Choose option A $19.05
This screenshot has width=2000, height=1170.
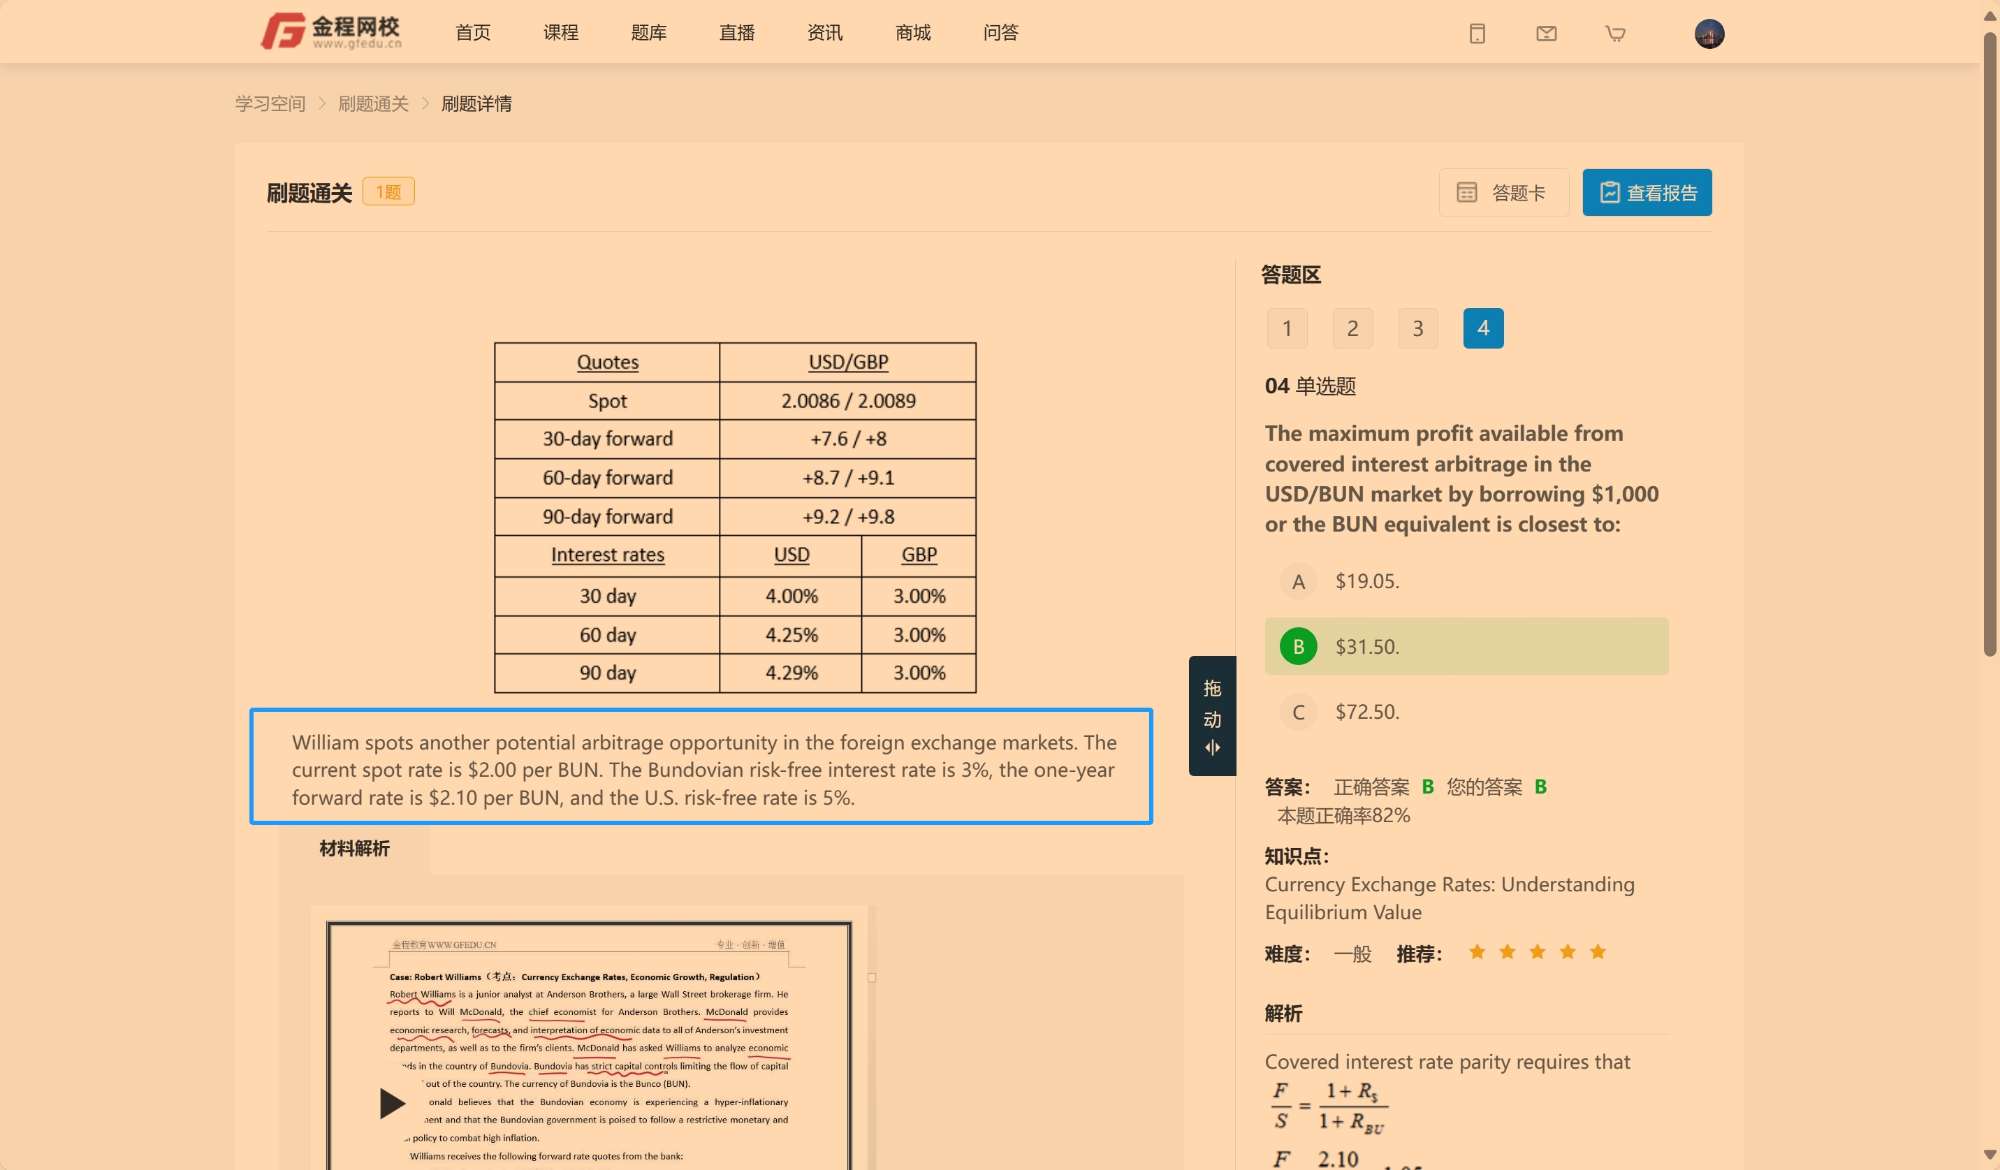click(1466, 581)
